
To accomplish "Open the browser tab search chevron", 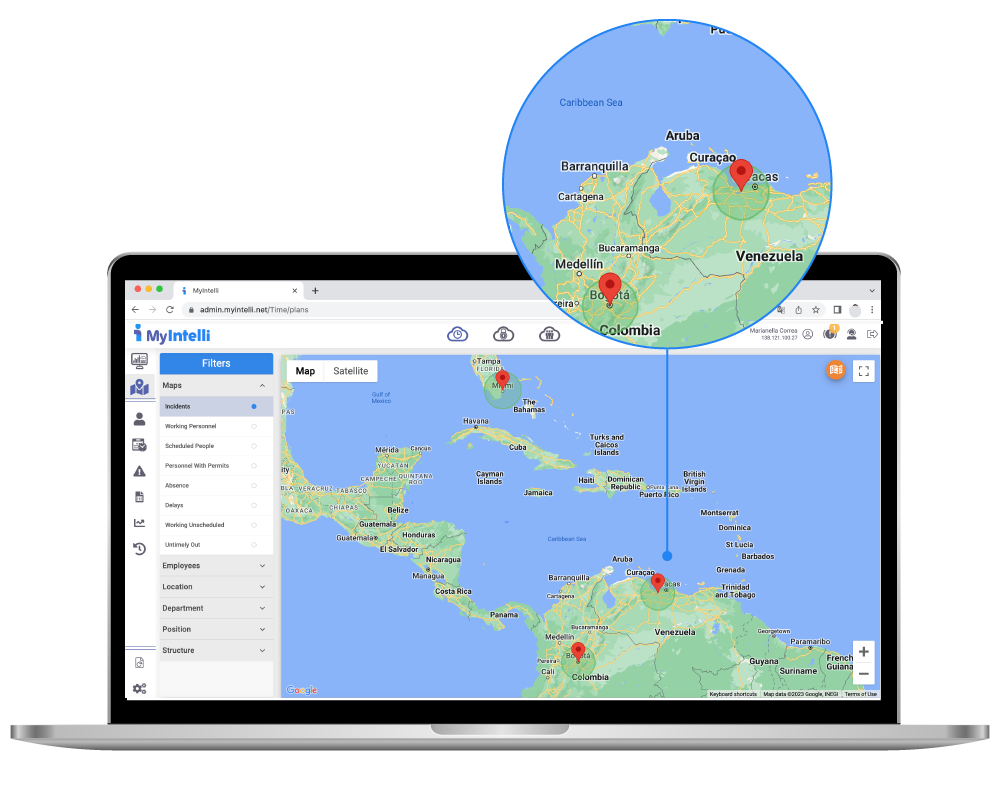I will (x=872, y=290).
